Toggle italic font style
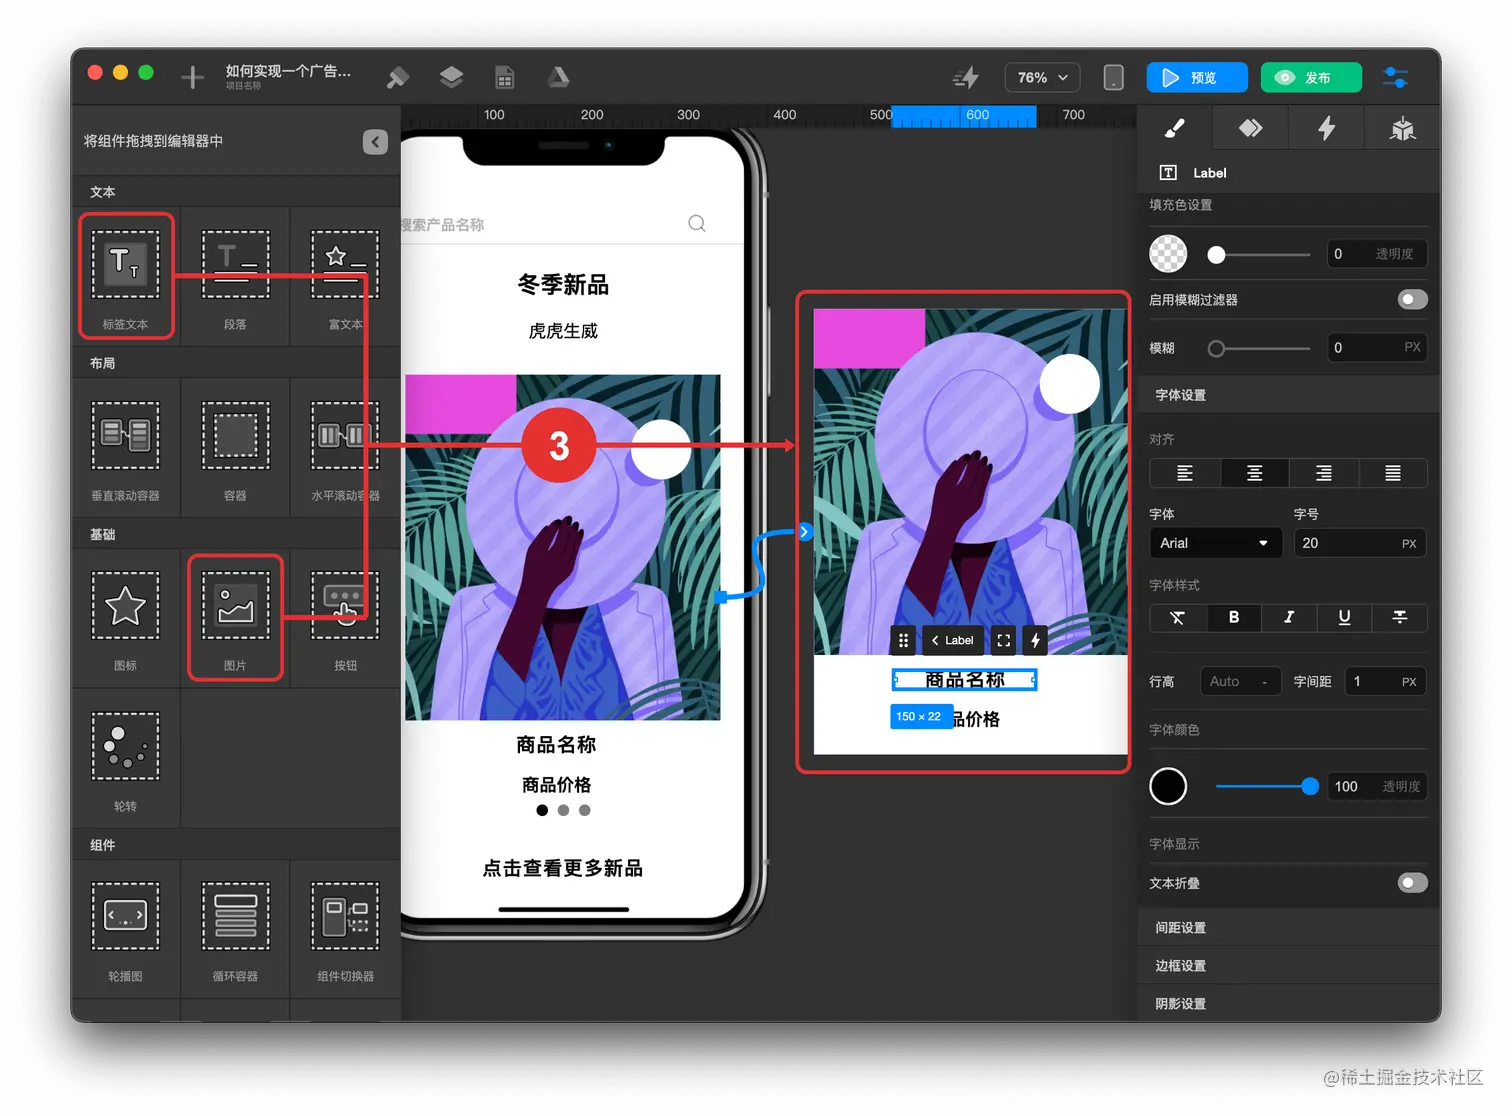Viewport: 1512px width, 1116px height. click(1289, 617)
